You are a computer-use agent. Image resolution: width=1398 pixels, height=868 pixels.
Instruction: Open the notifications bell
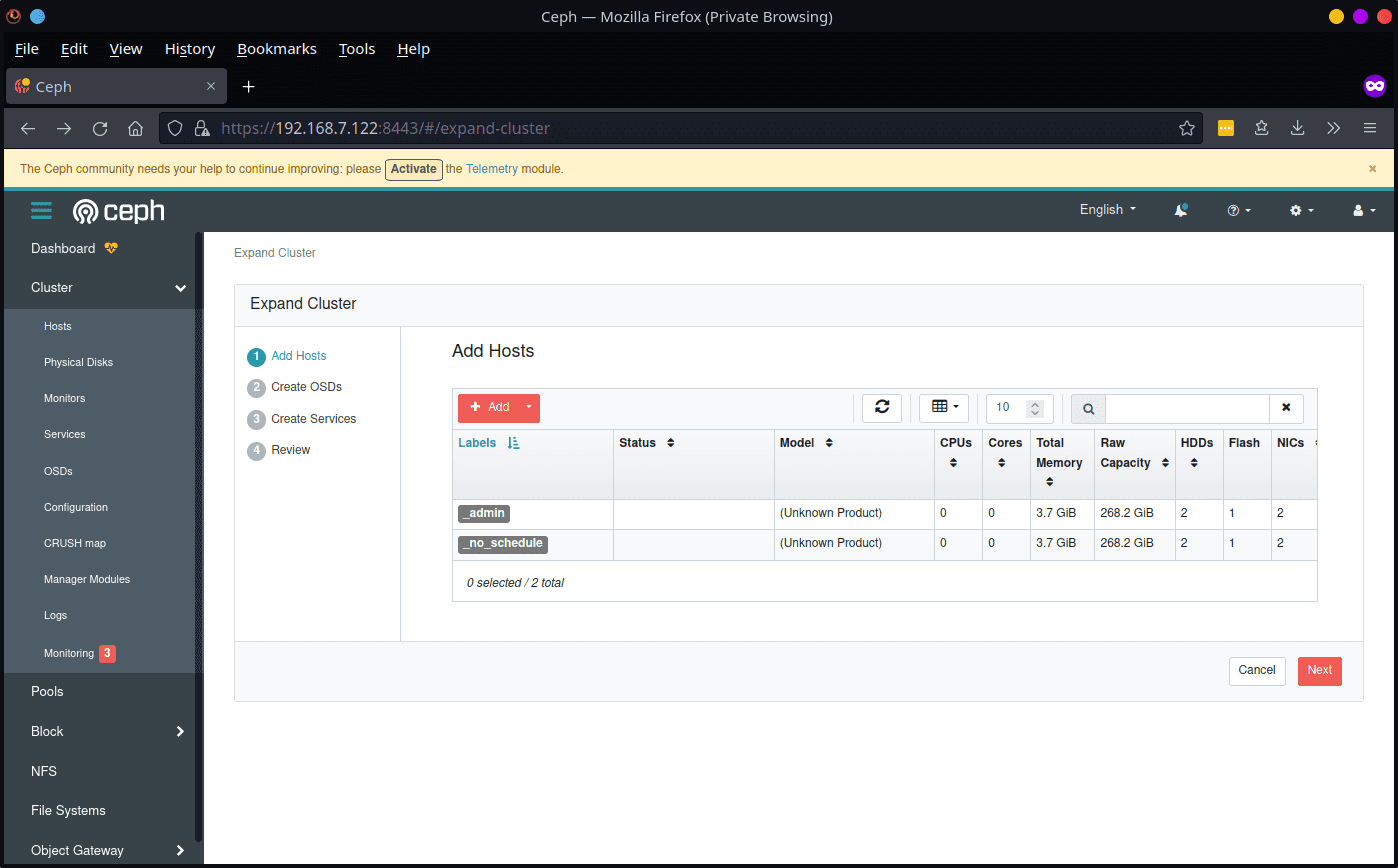[x=1181, y=210]
